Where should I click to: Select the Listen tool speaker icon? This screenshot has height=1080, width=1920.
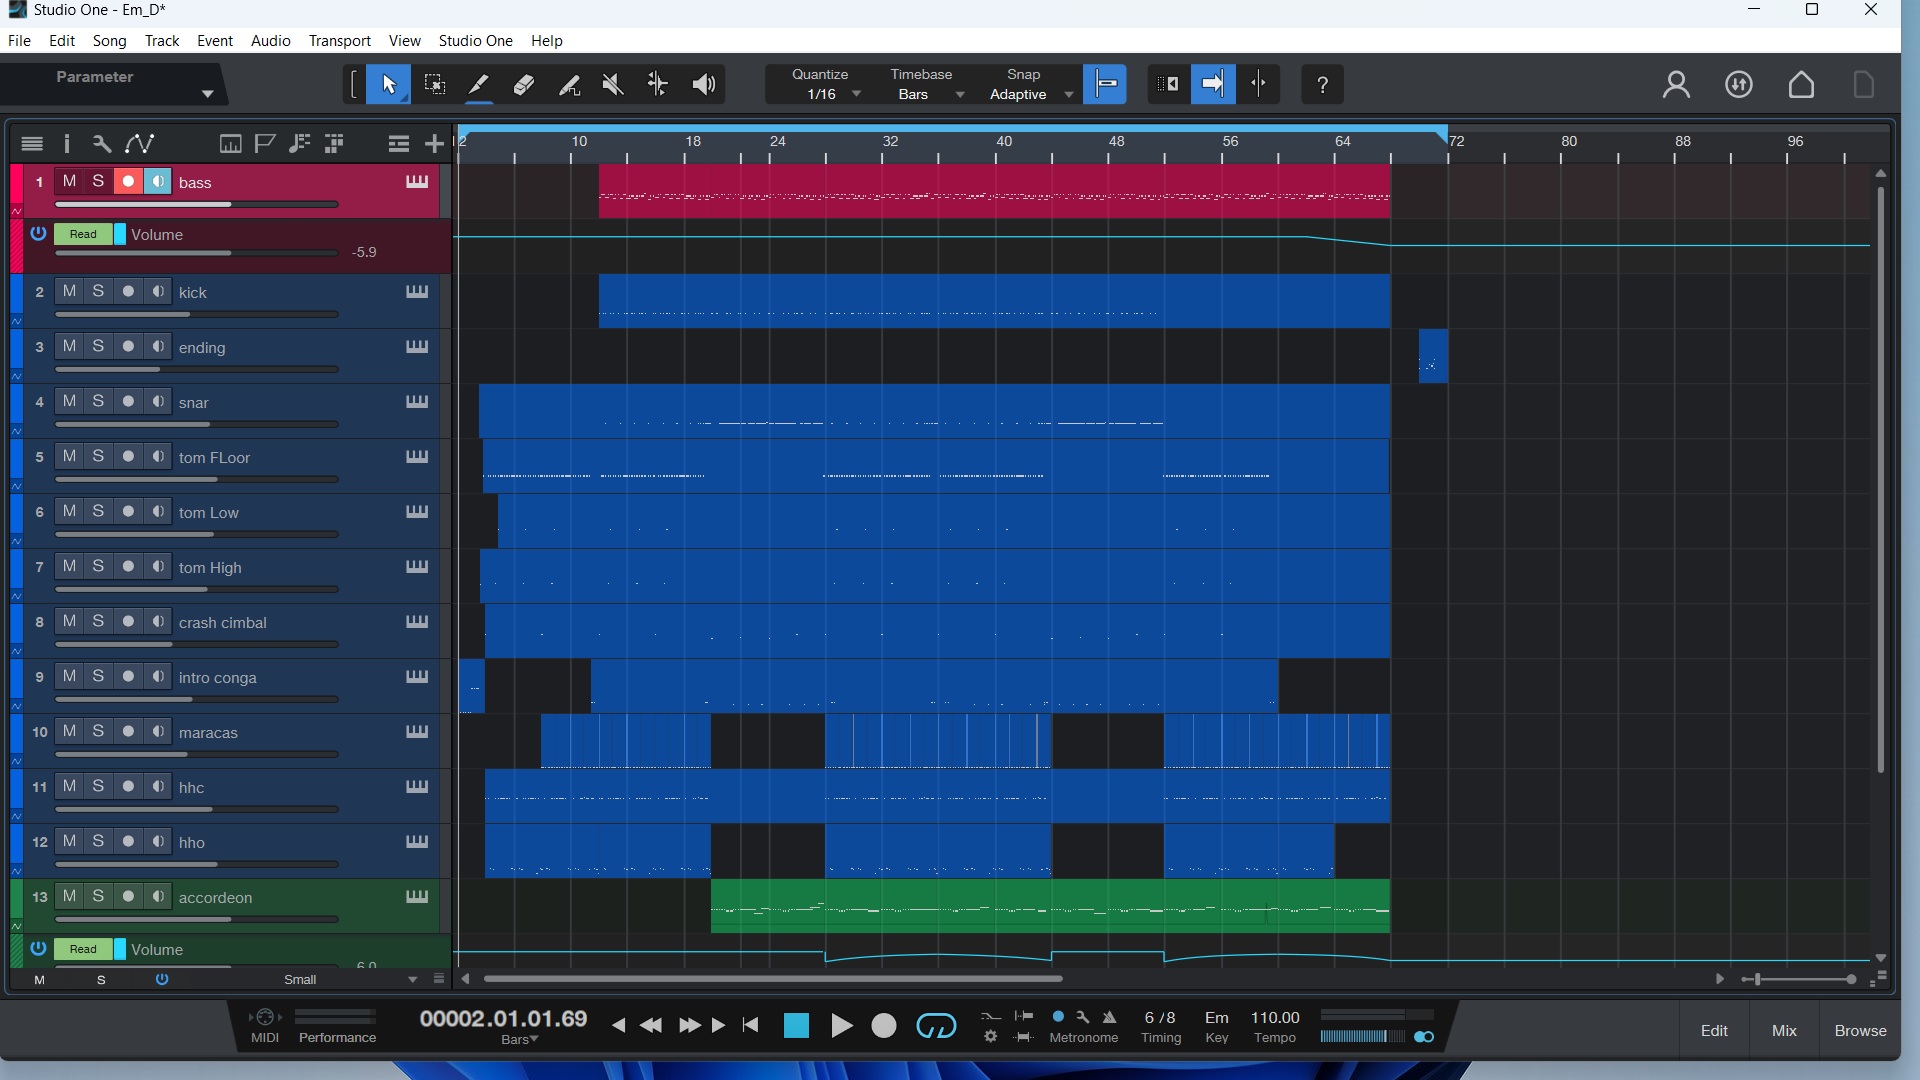coord(703,85)
